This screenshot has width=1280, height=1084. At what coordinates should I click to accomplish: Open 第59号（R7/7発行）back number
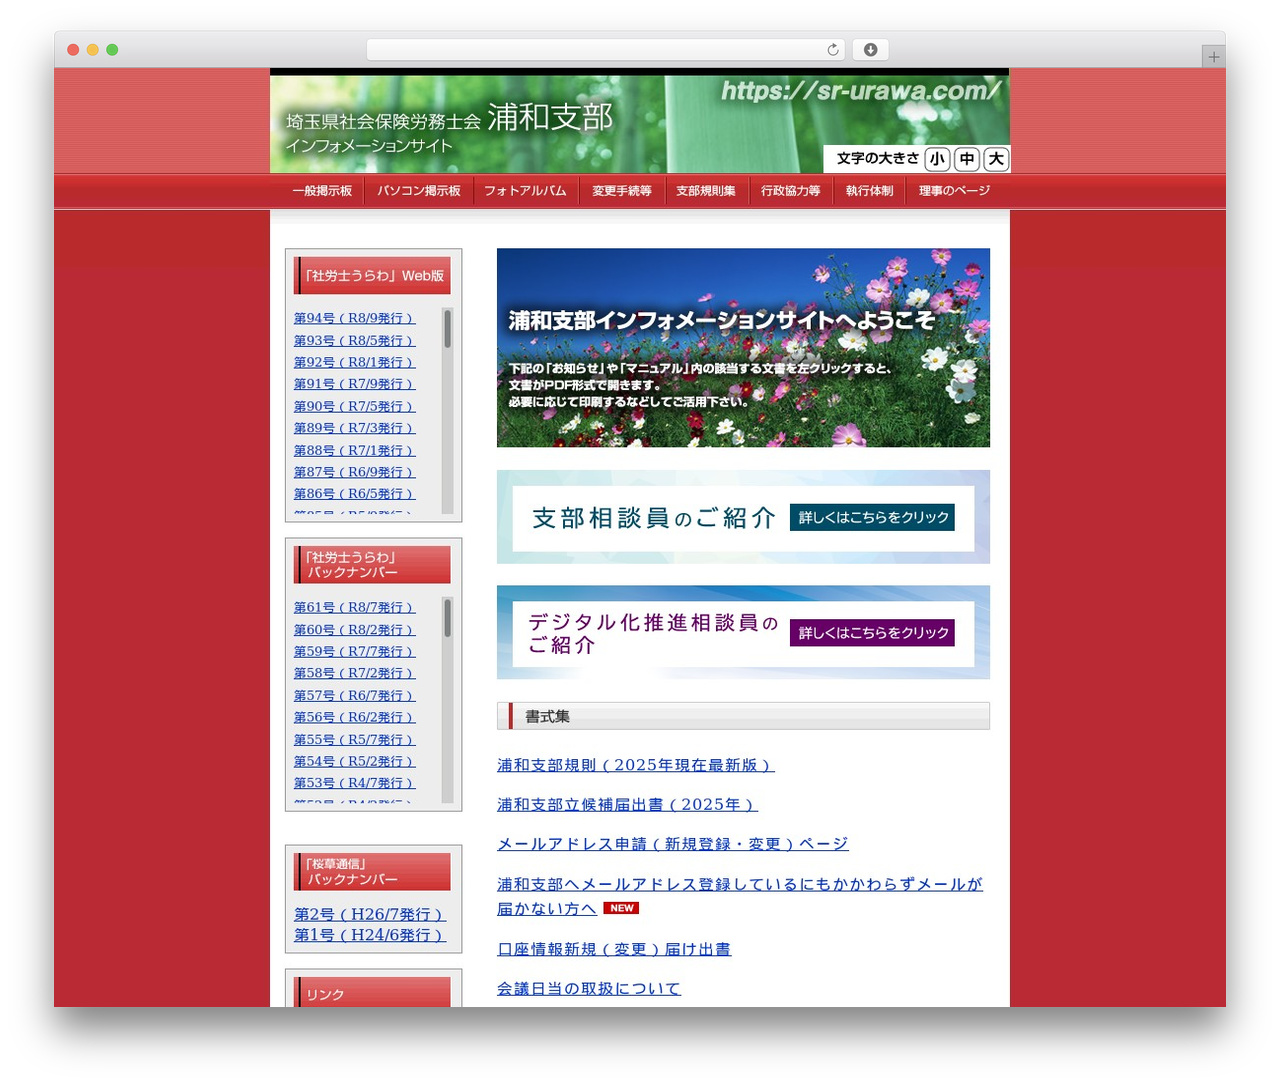click(x=354, y=652)
